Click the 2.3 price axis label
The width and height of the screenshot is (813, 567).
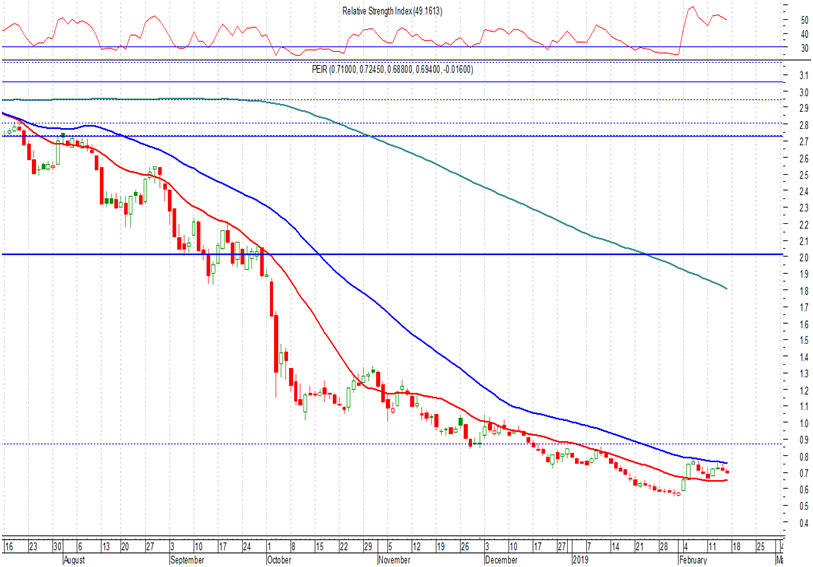804,208
